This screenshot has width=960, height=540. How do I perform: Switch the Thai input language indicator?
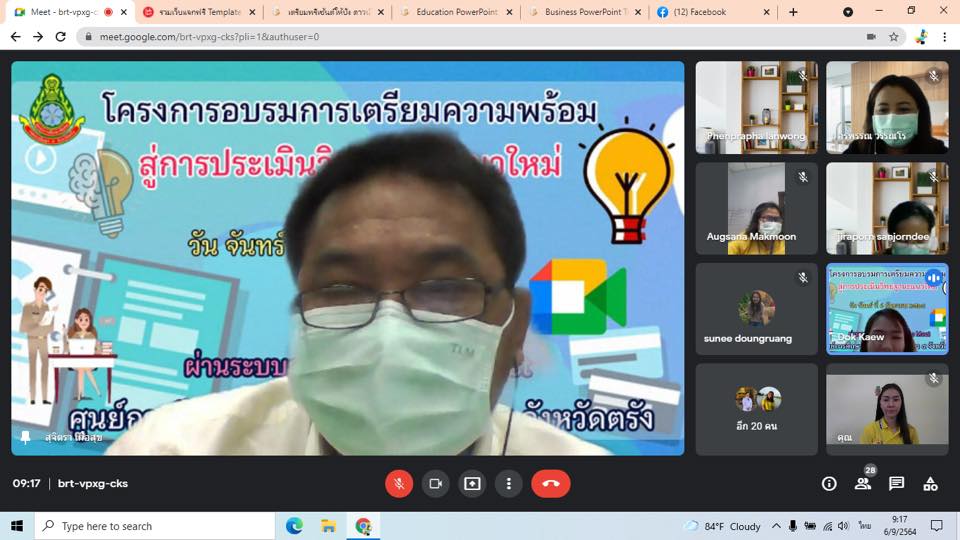(864, 526)
